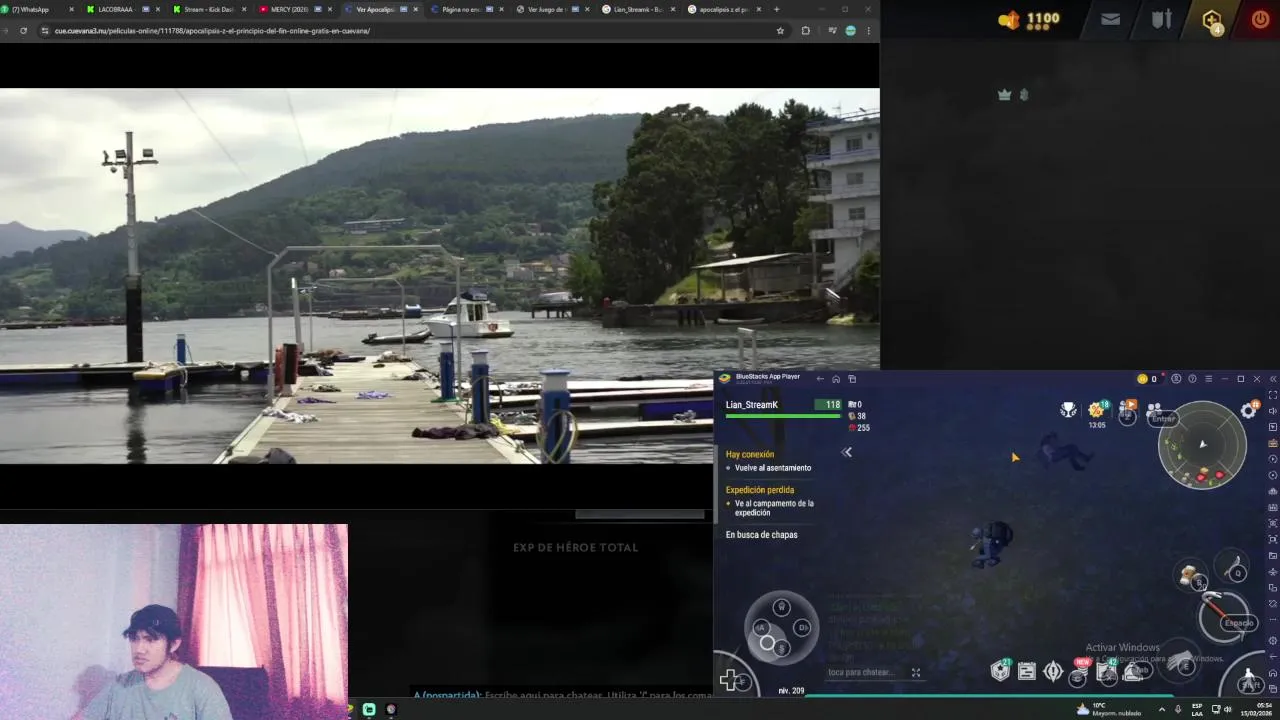The image size is (1280, 720).
Task: Click the player name Lian_StreamK
Action: point(752,405)
